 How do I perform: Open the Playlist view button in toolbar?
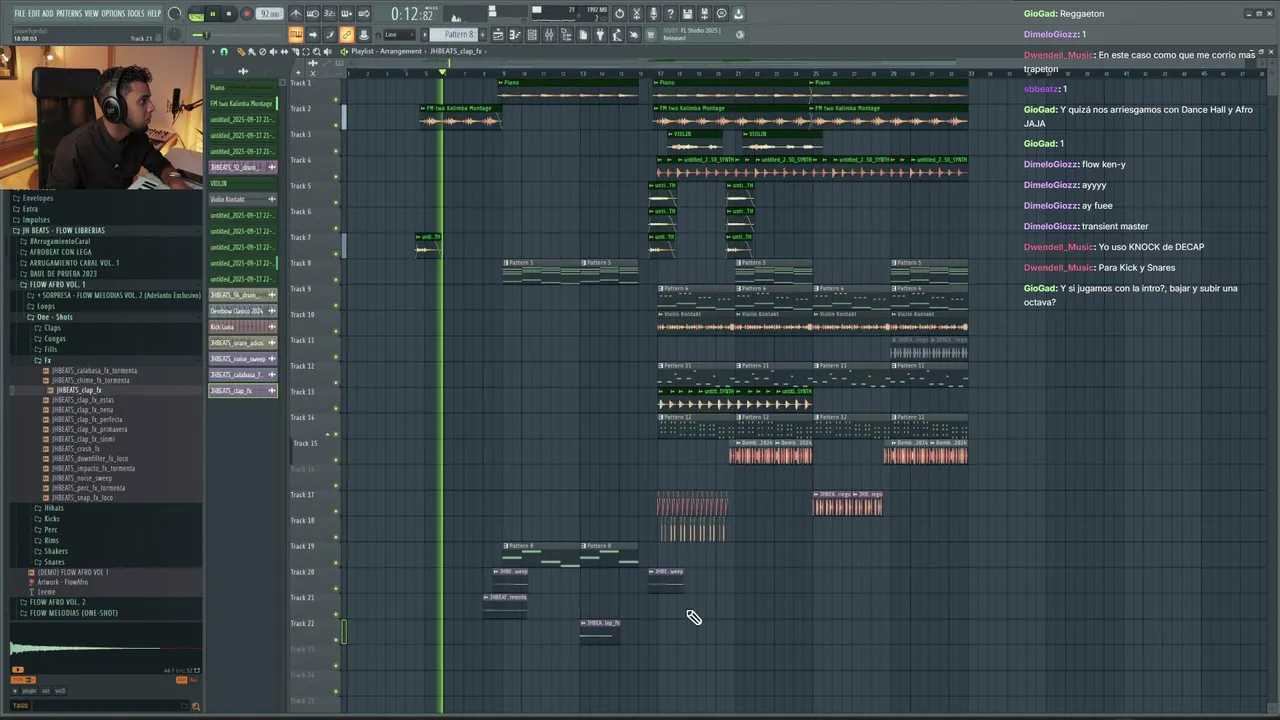tap(498, 35)
